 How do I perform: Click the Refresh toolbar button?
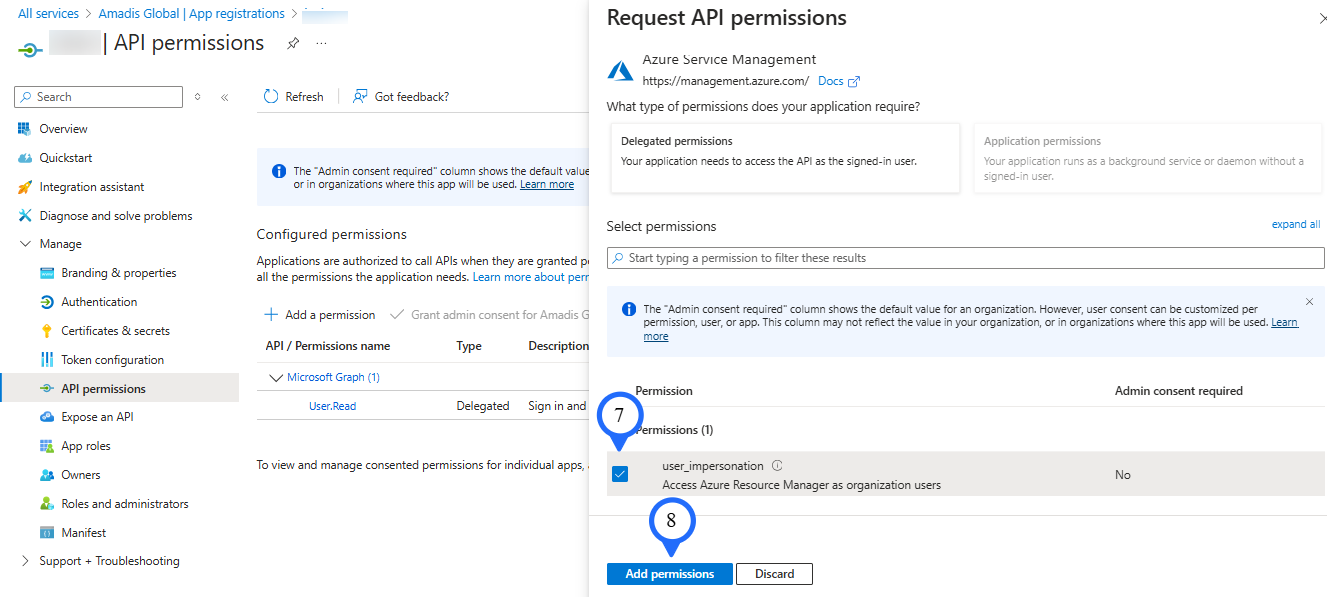pos(293,97)
